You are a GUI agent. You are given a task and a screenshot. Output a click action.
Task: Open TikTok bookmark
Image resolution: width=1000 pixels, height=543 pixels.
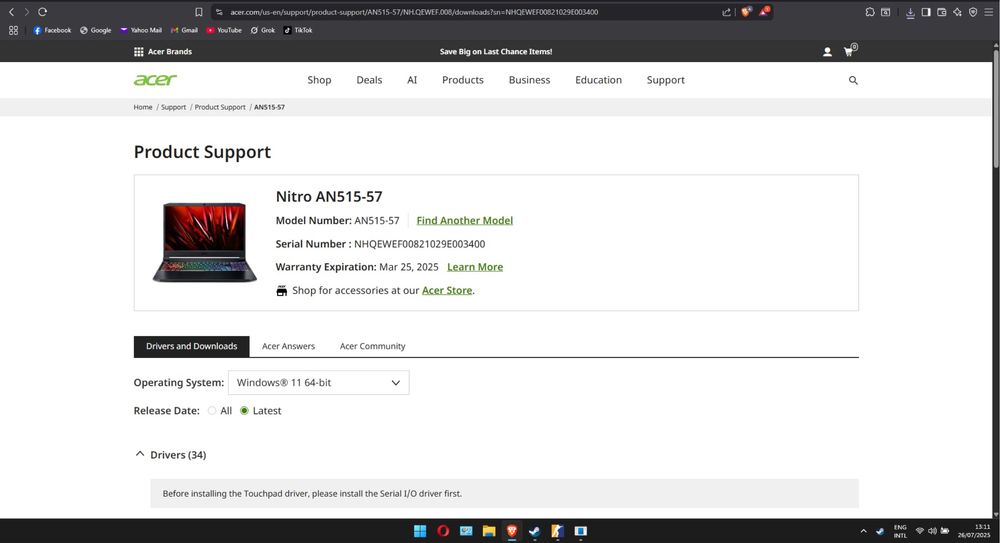point(298,30)
